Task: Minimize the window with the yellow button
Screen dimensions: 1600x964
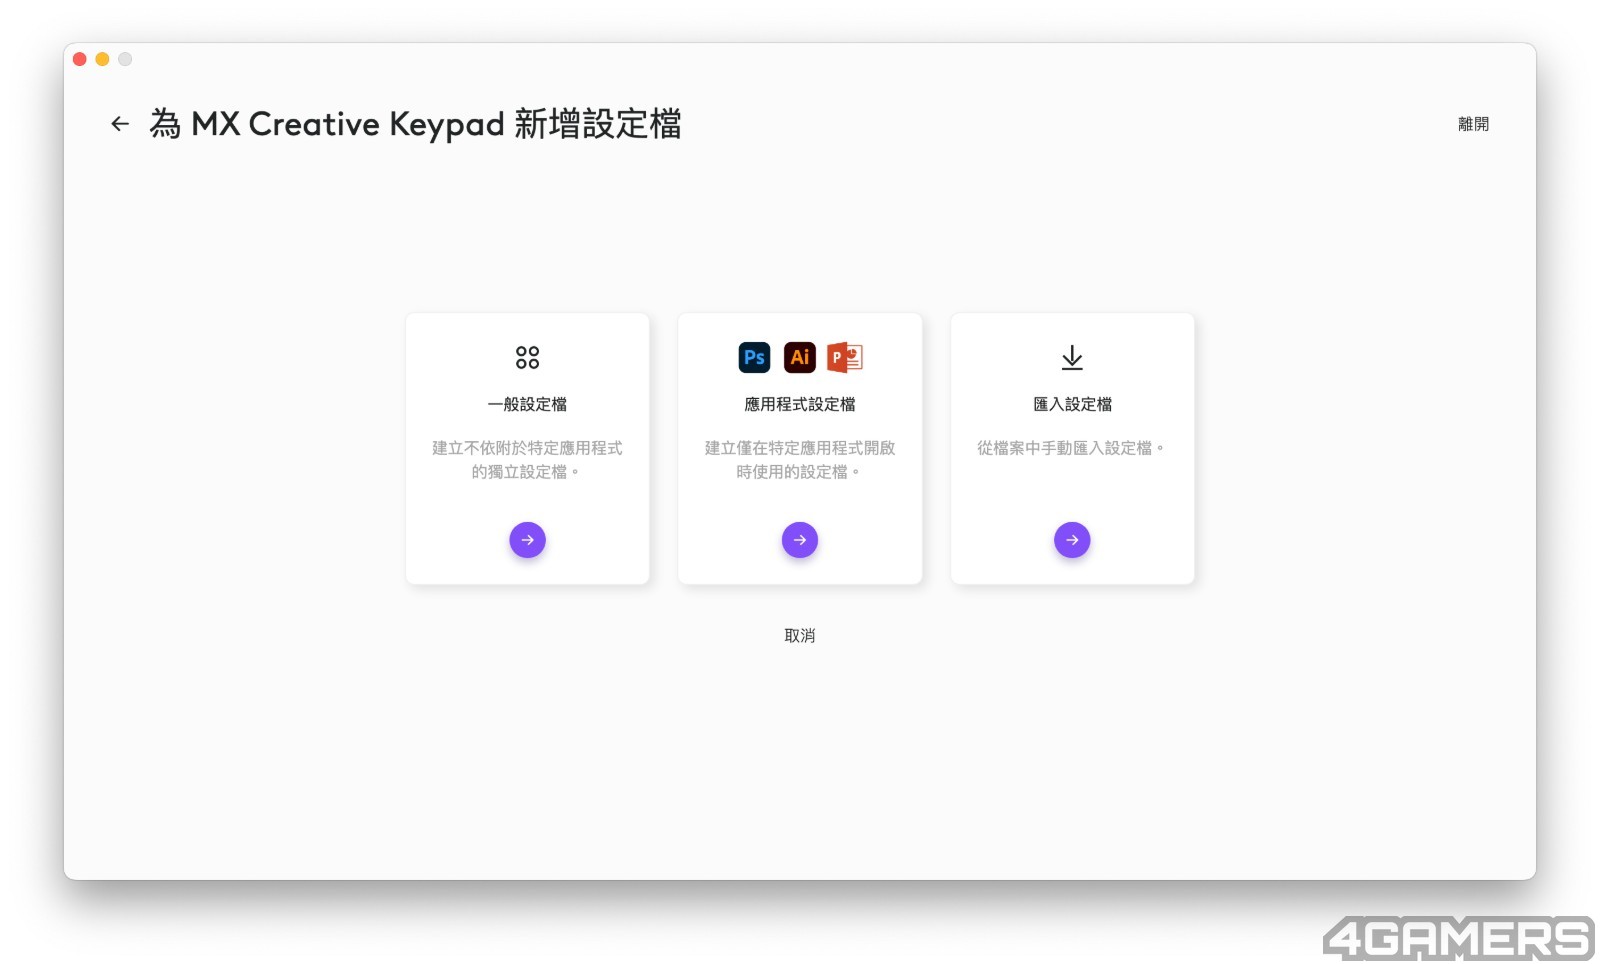Action: (102, 59)
